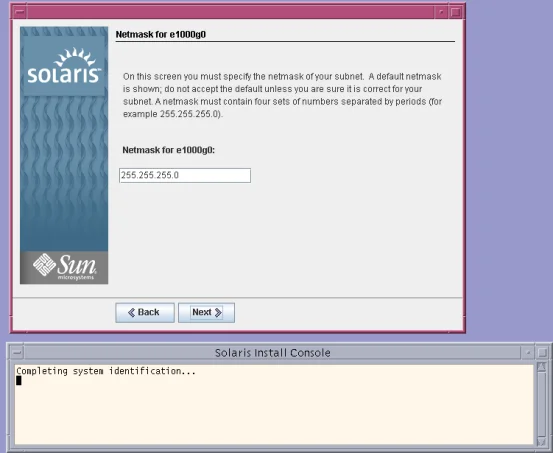Click inside the console text area
The width and height of the screenshot is (553, 454).
coord(274,405)
